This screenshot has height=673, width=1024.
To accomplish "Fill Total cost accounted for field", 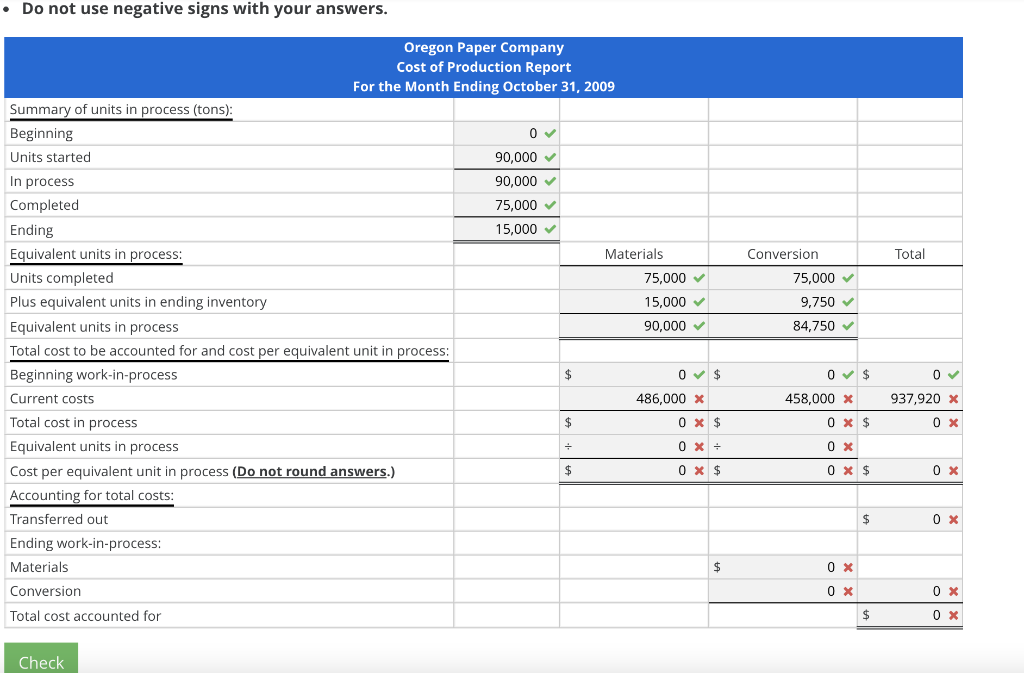I will point(910,615).
